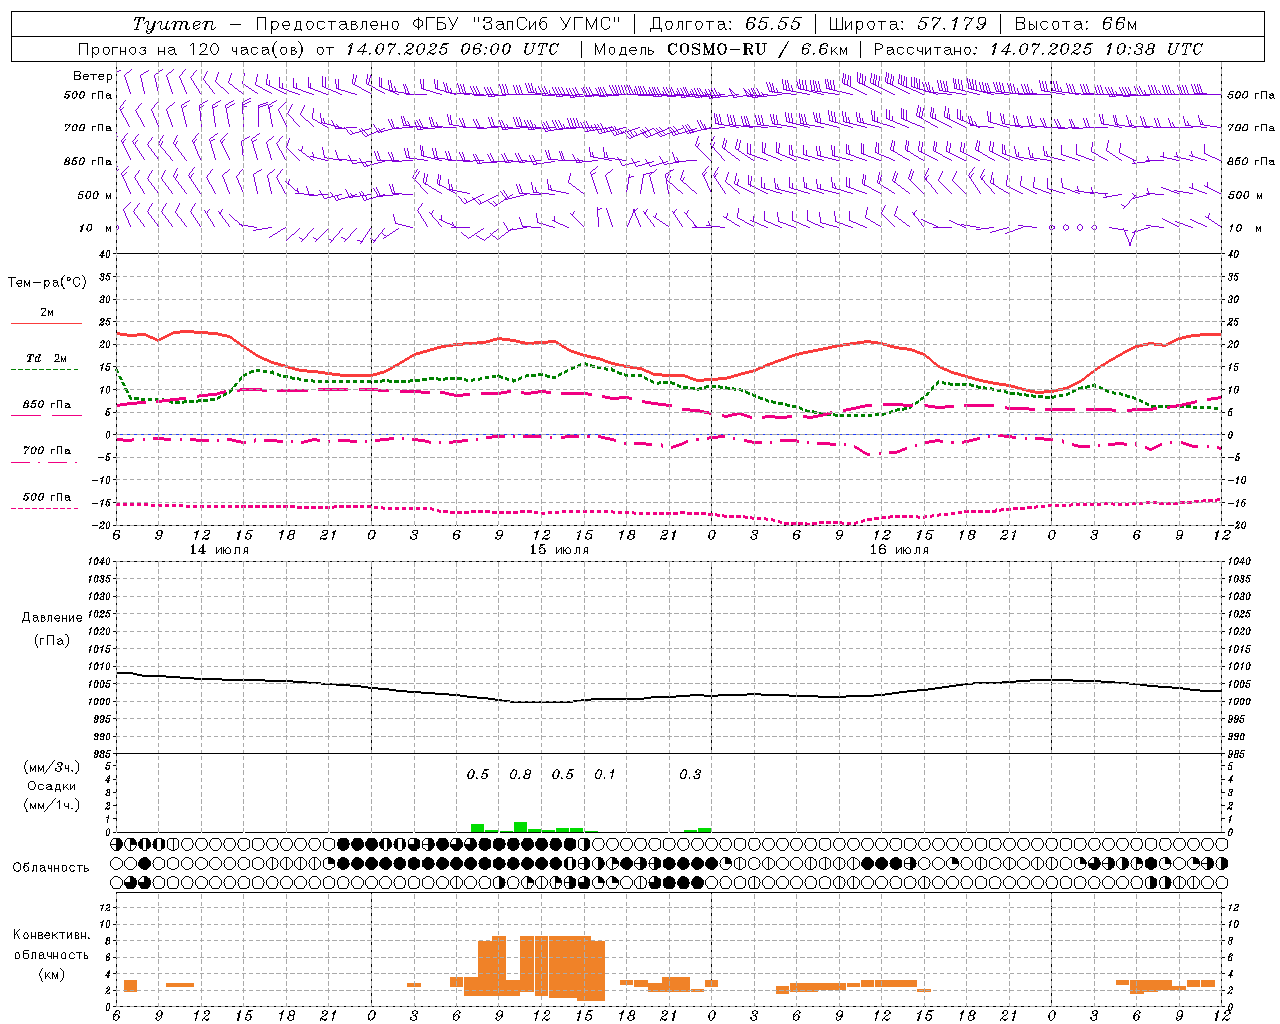Click the "(мм/1ч.)" precipitation unit label
Viewport: 1280px width, 1024px height.
pyautogui.click(x=52, y=805)
